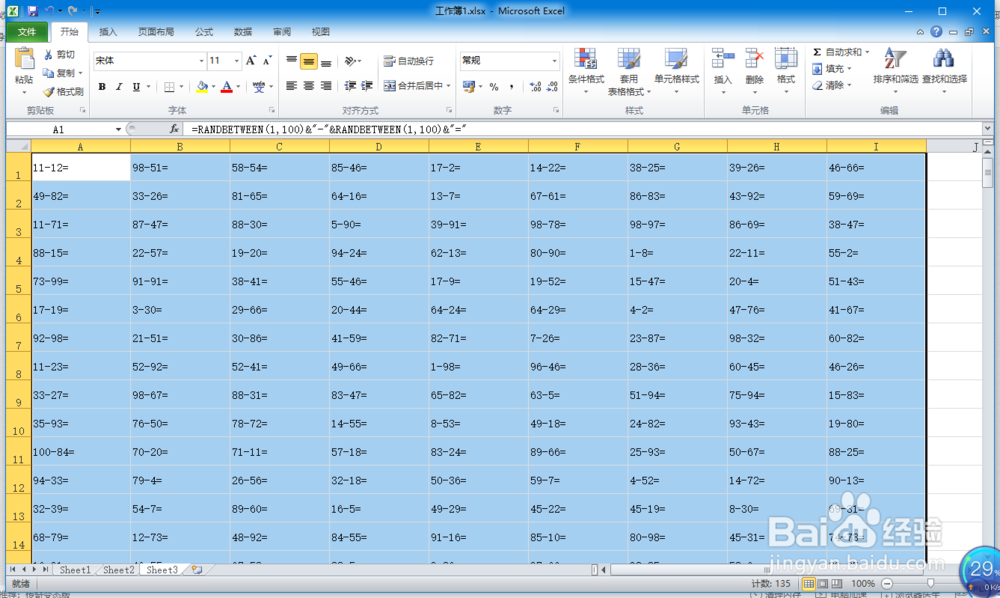Select the Format Painter brush
Image resolution: width=1000 pixels, height=598 pixels.
coord(48,91)
